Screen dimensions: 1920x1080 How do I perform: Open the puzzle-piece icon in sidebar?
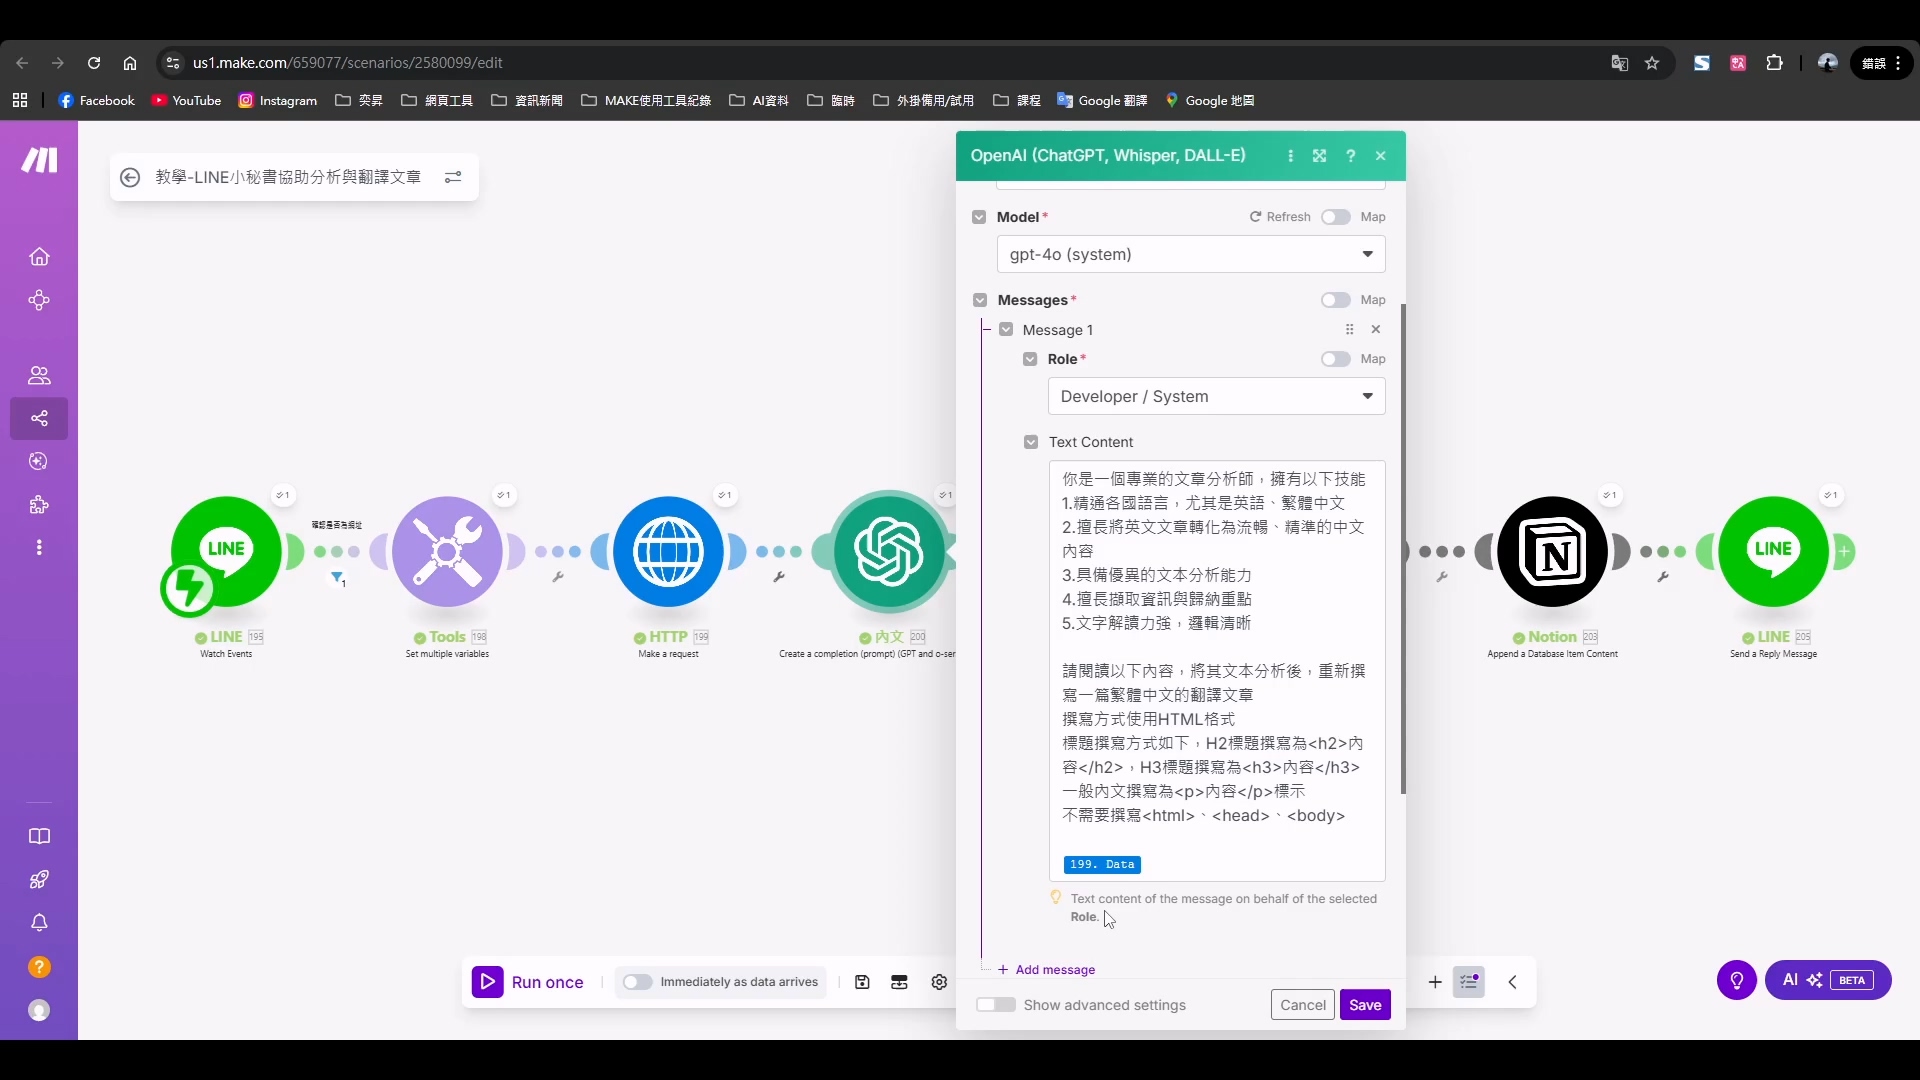tap(39, 505)
